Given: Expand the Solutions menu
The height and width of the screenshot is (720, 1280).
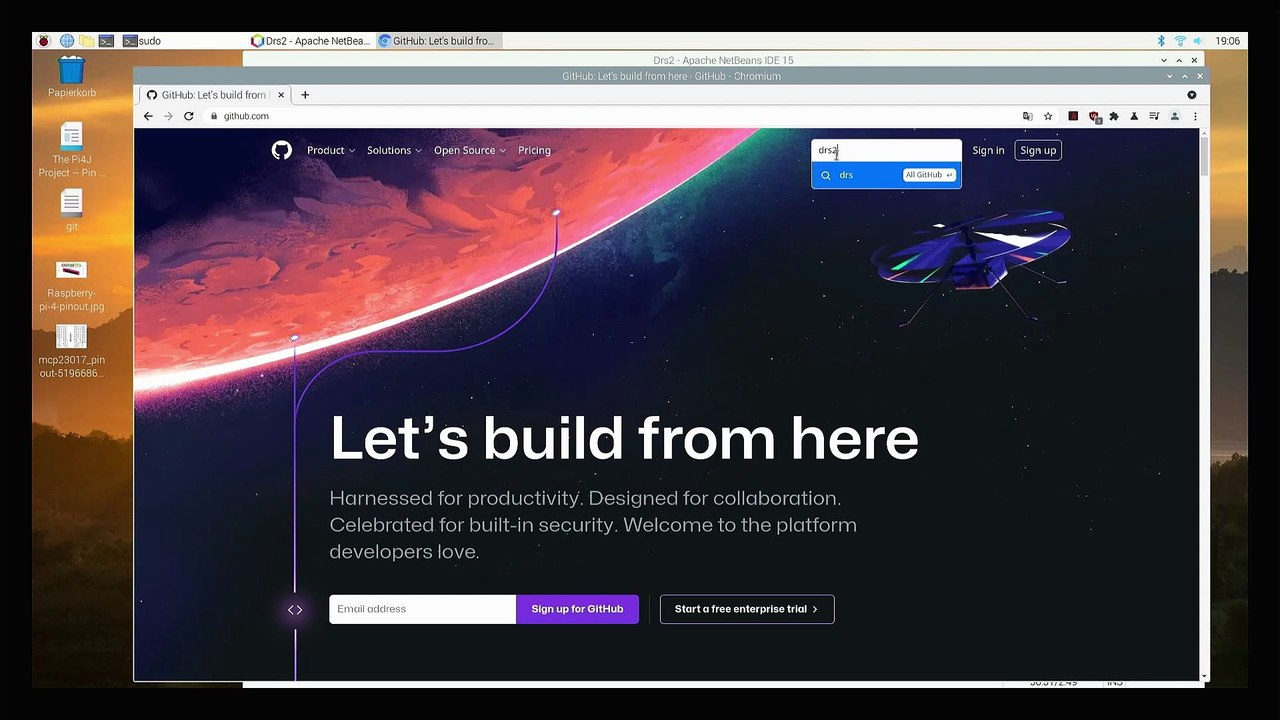Looking at the screenshot, I should pos(394,150).
